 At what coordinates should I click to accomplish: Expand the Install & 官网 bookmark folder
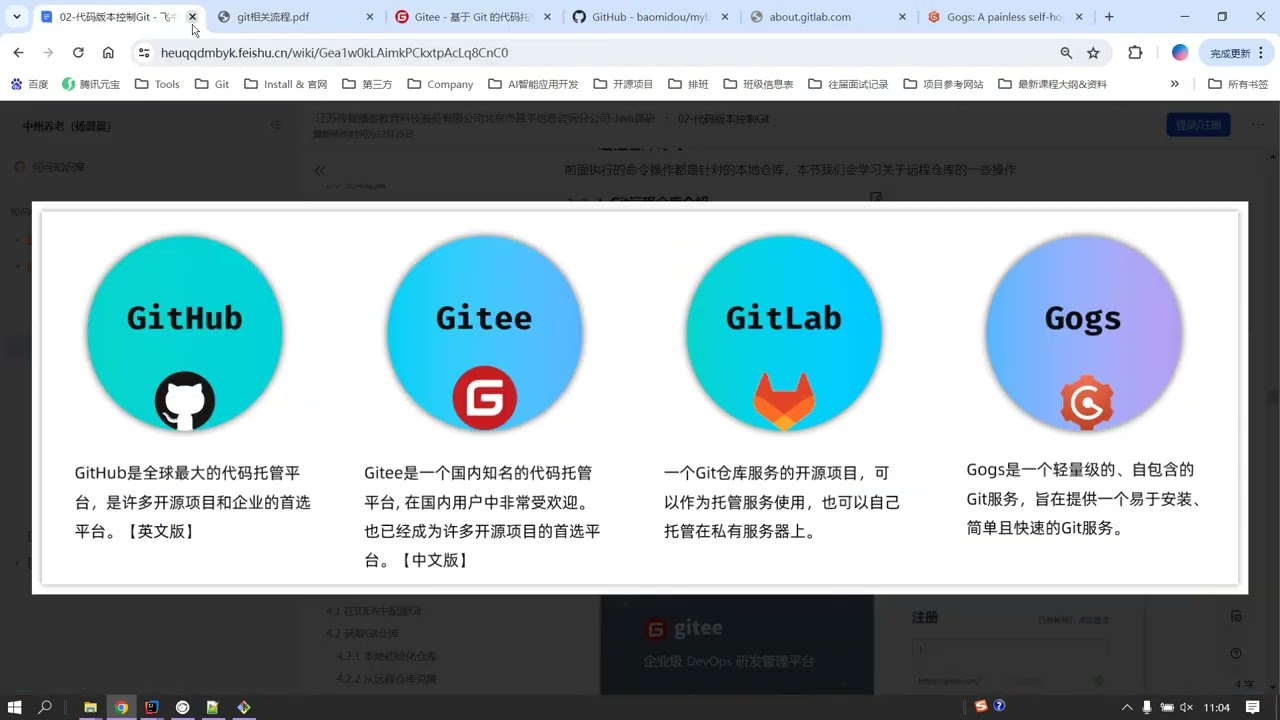point(285,84)
